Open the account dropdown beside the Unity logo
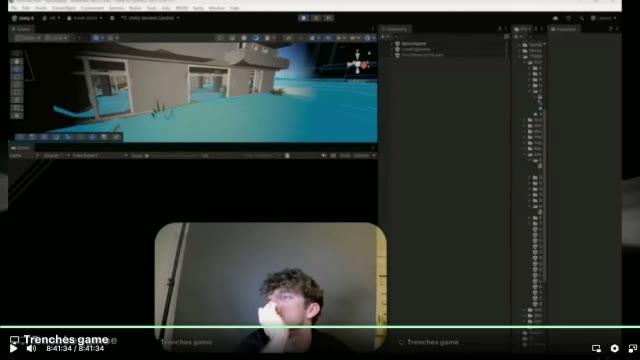Viewport: 640px width, 360px height. 52,18
